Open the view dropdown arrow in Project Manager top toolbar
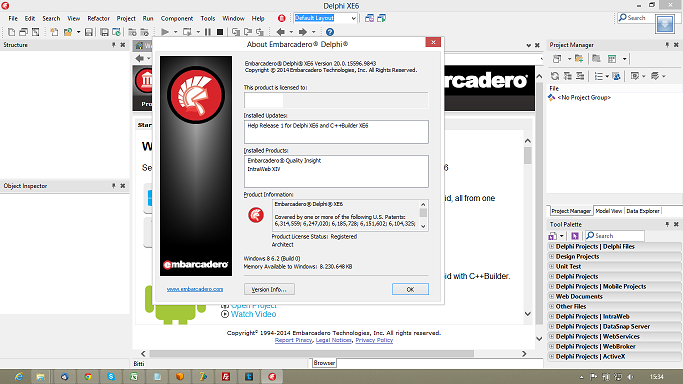The height and width of the screenshot is (384, 683). (x=624, y=59)
